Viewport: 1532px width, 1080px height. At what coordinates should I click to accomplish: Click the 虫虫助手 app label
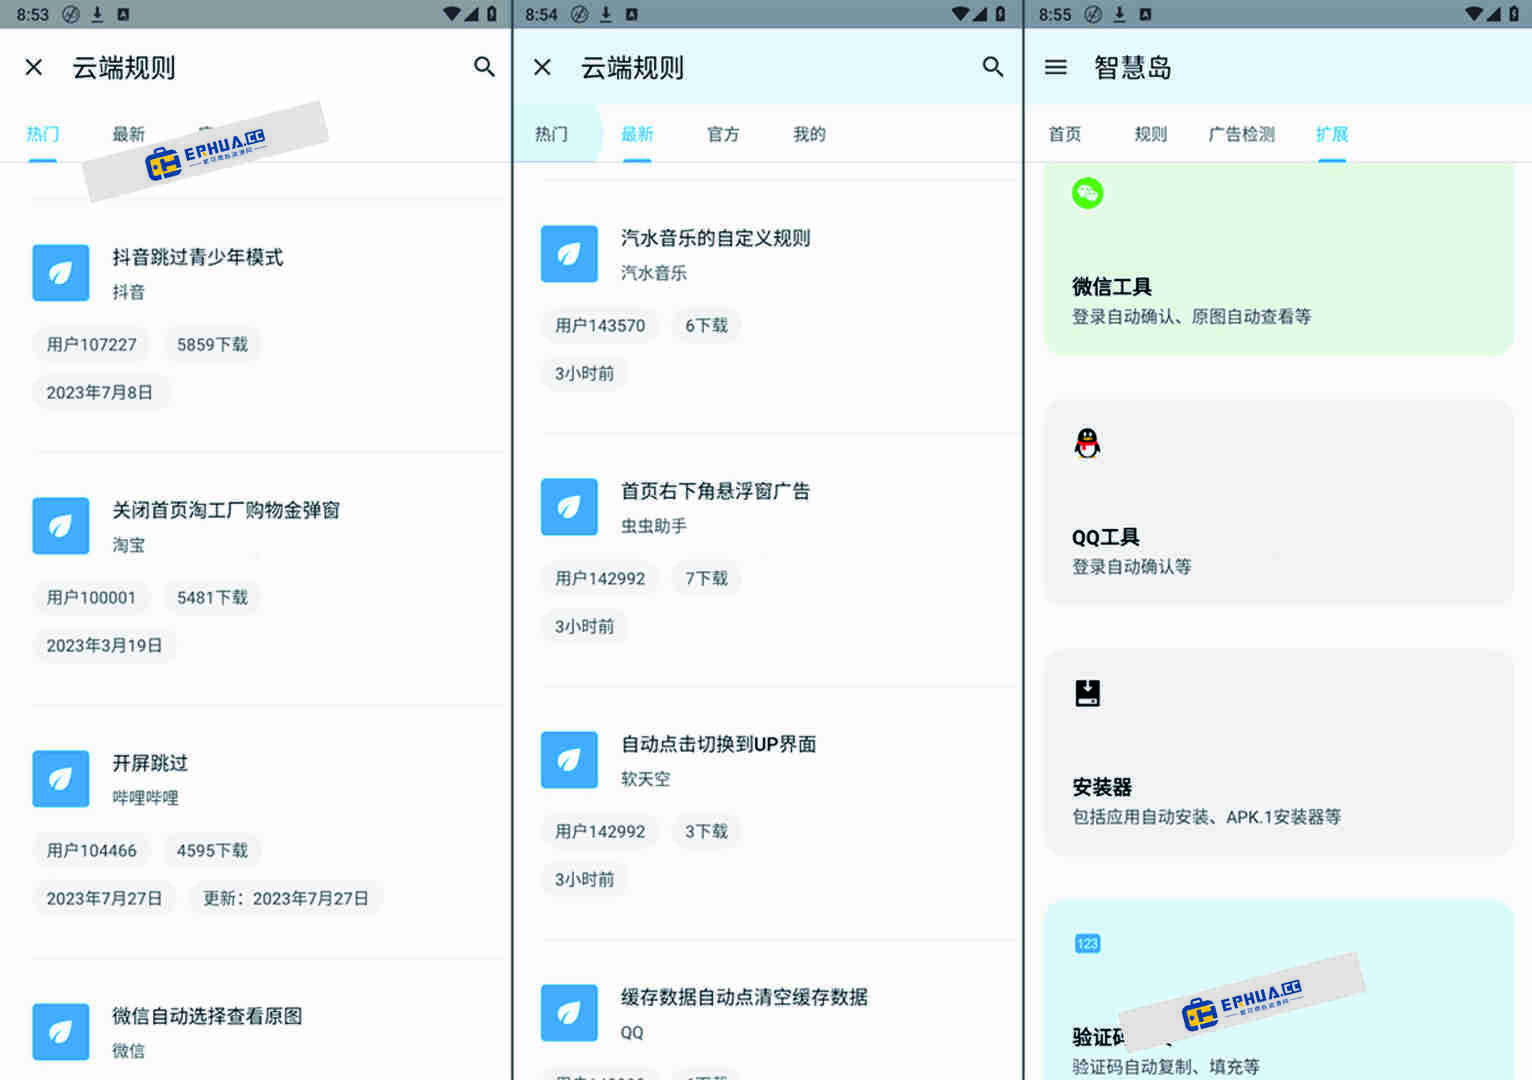(x=653, y=526)
